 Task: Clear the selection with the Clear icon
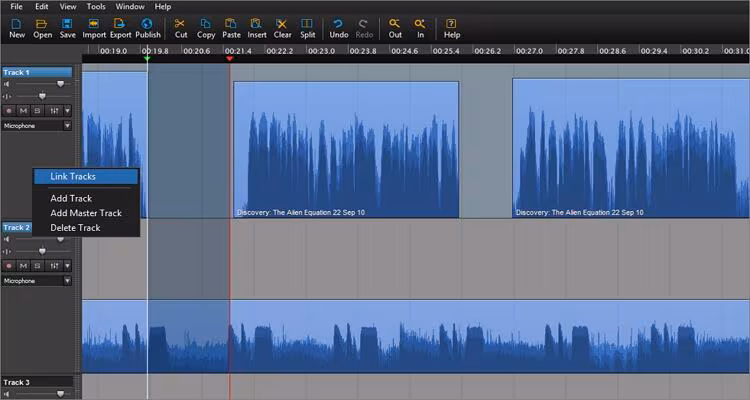(282, 29)
